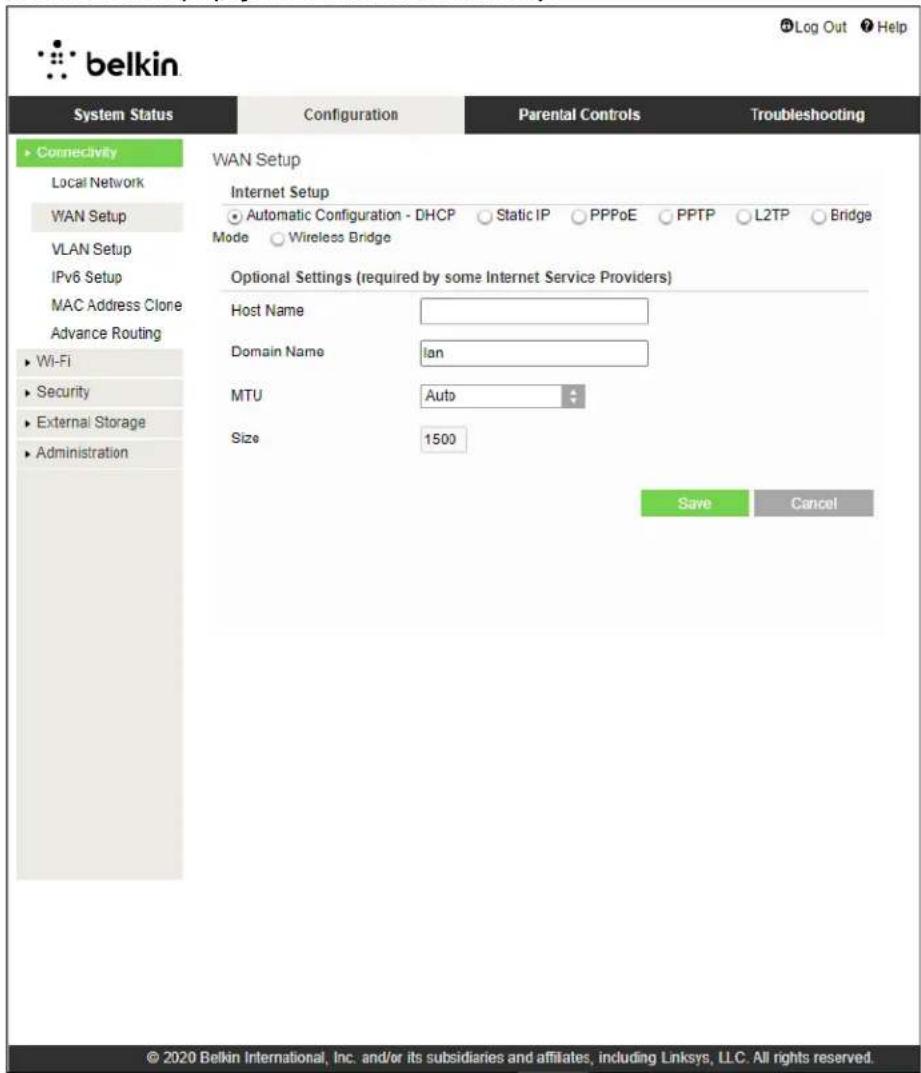This screenshot has height=1073, width=921.
Task: Click the Log Out icon
Action: click(x=786, y=26)
